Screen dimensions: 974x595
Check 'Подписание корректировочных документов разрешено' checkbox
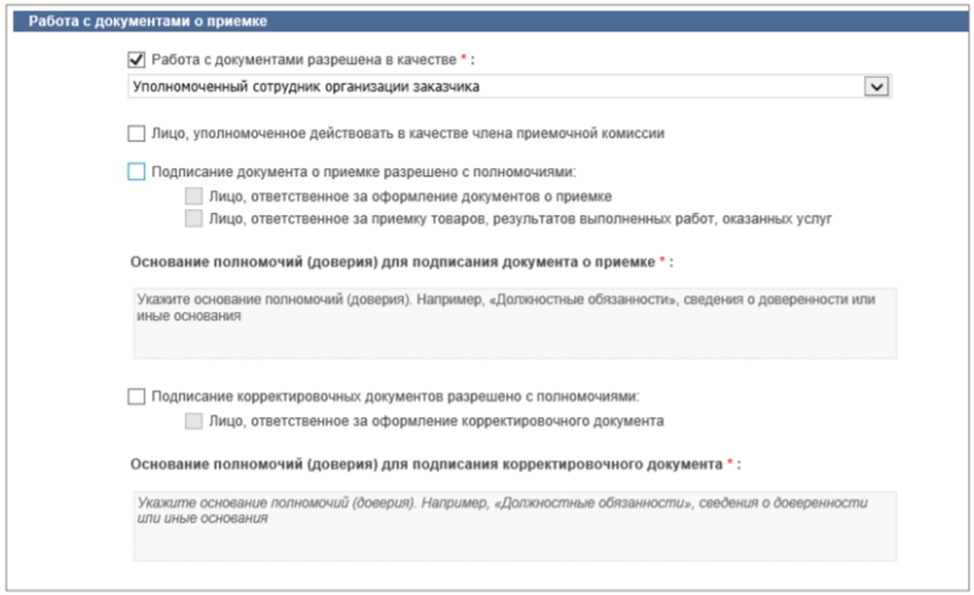[138, 396]
